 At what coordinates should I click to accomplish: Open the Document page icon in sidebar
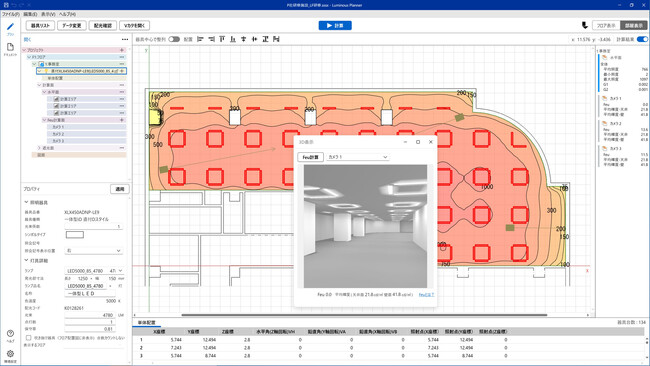click(10, 47)
